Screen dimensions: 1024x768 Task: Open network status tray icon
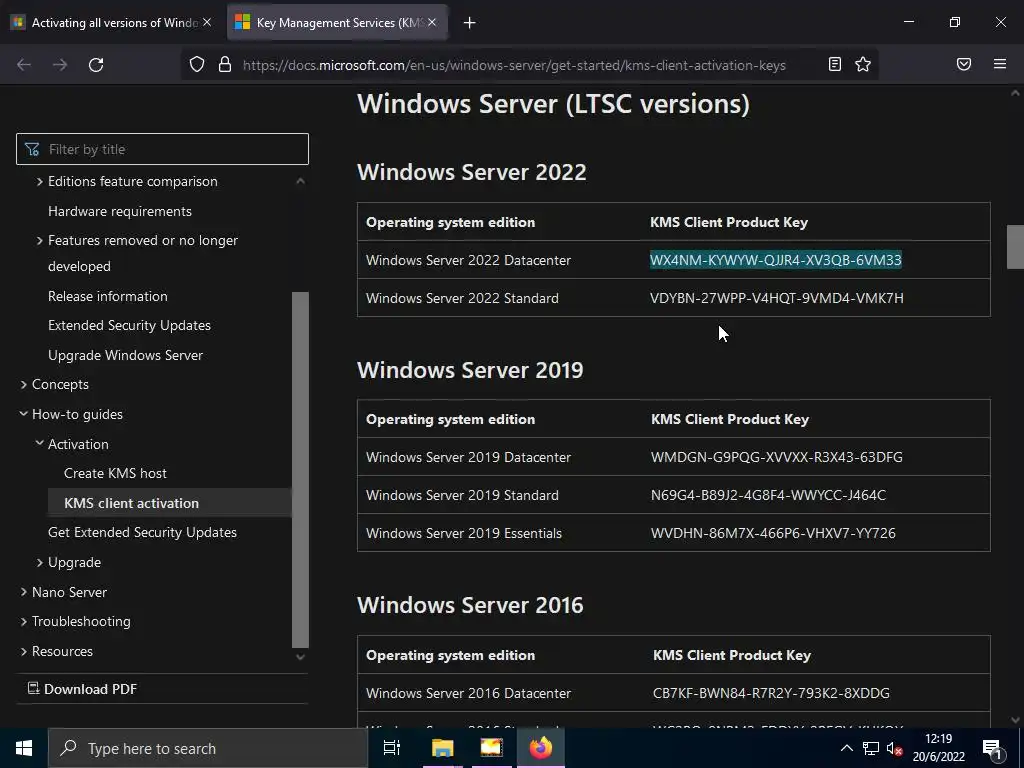pyautogui.click(x=871, y=748)
